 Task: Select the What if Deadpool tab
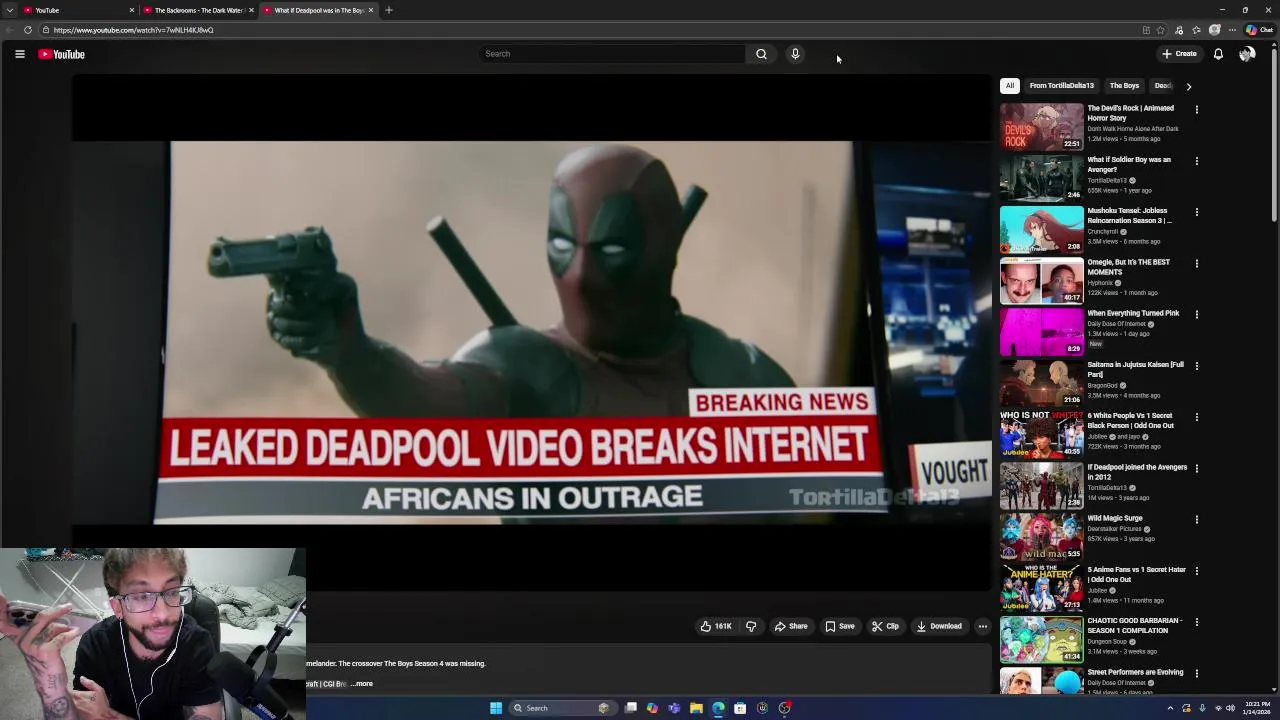318,10
